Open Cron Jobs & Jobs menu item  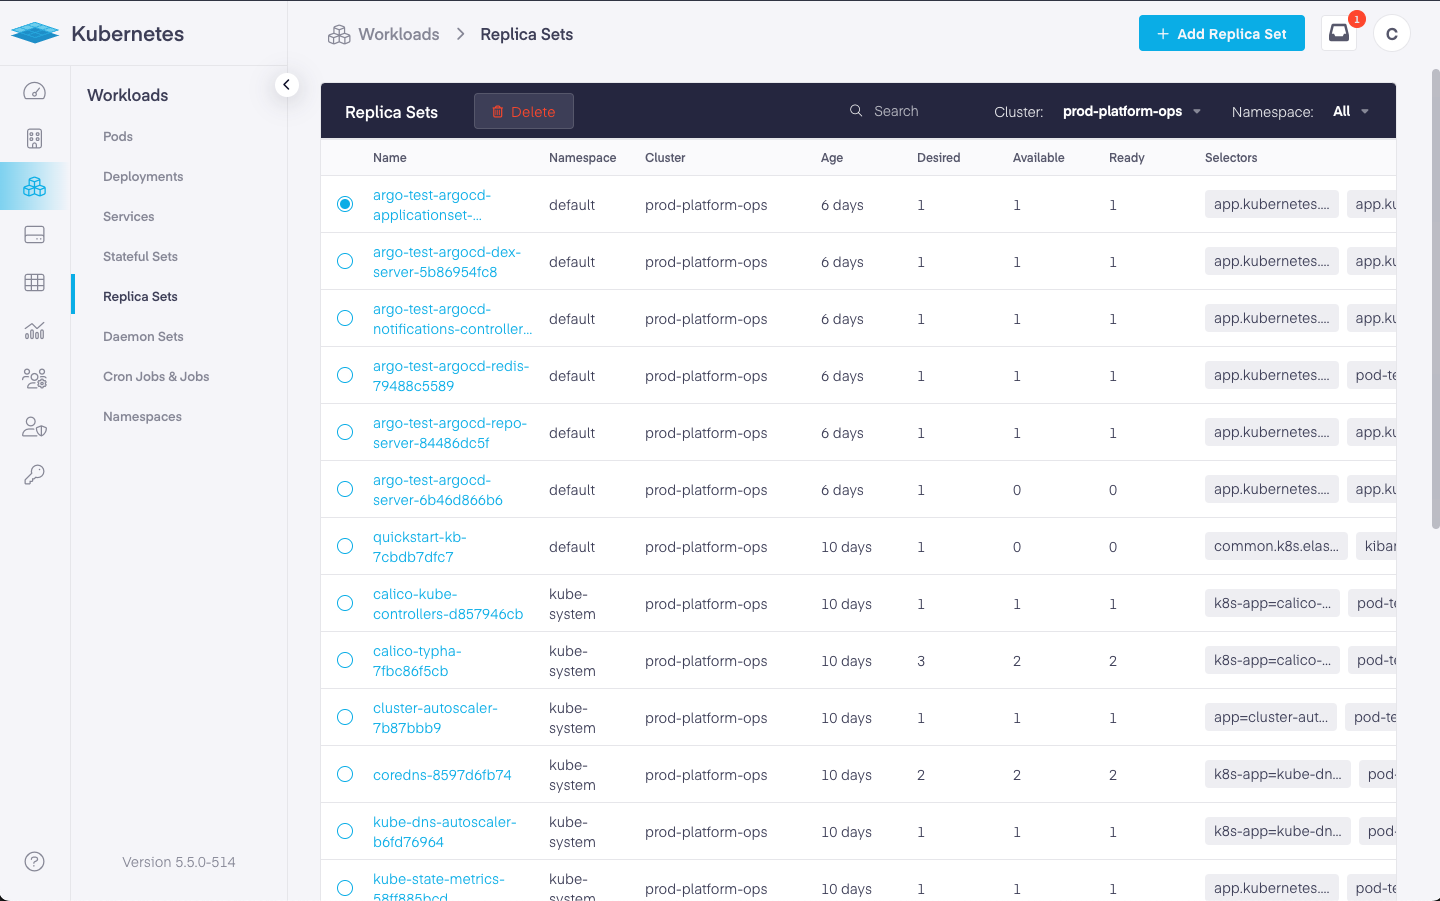click(x=156, y=376)
